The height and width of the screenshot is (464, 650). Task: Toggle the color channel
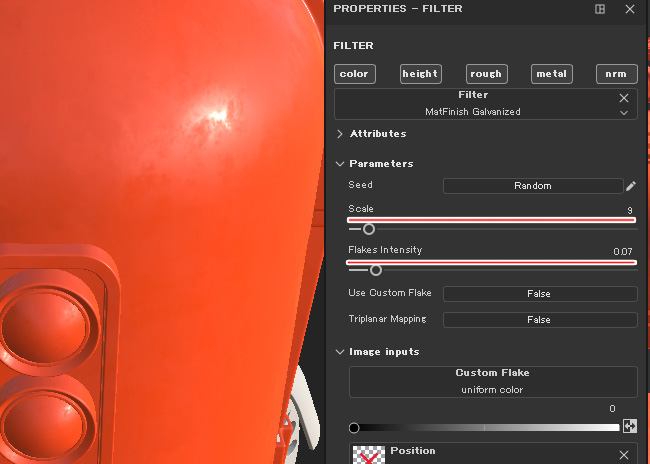pyautogui.click(x=354, y=74)
